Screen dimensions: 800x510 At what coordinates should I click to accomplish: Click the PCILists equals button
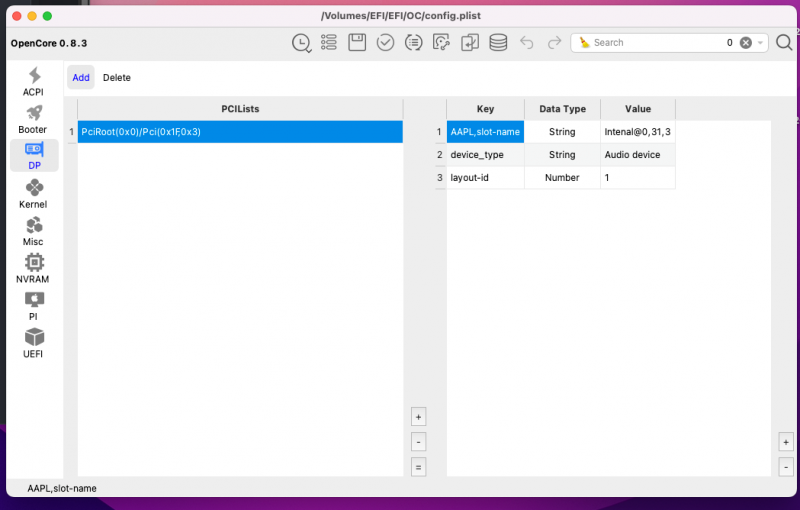coord(418,467)
